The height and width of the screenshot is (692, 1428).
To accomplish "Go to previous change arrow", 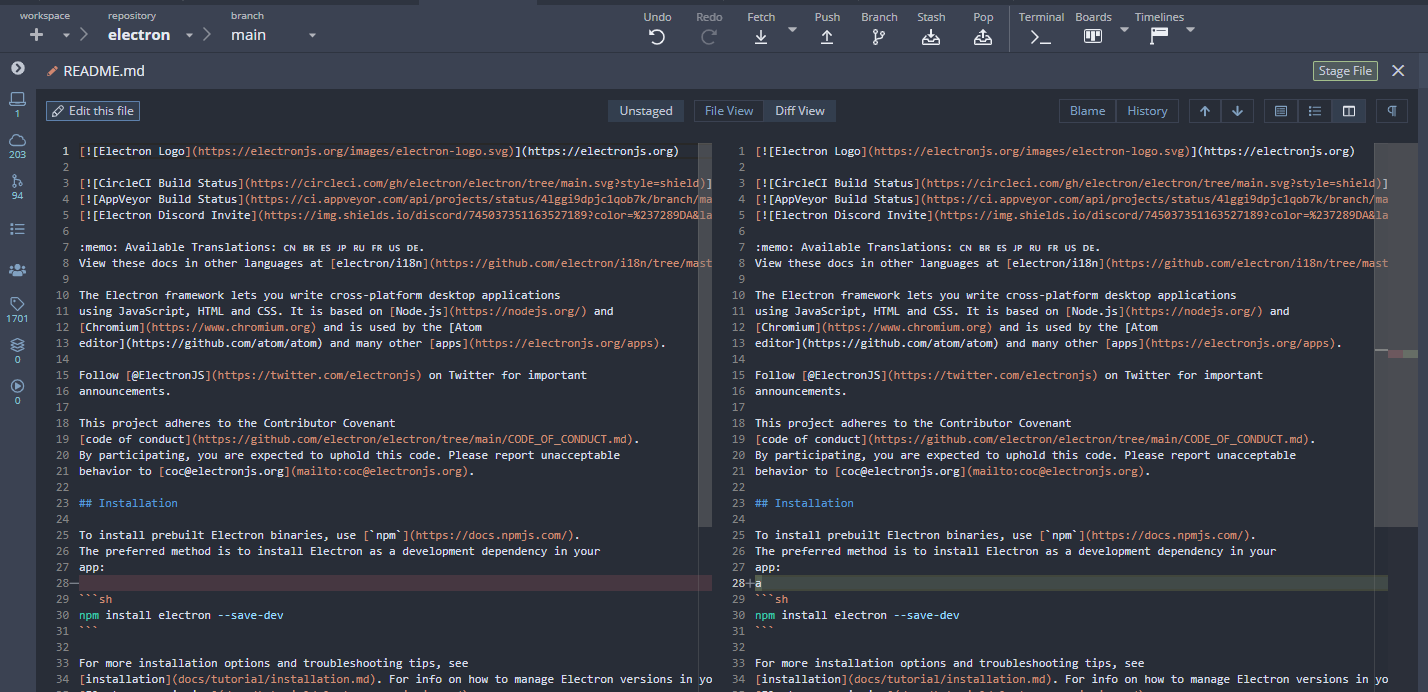I will click(x=1205, y=111).
